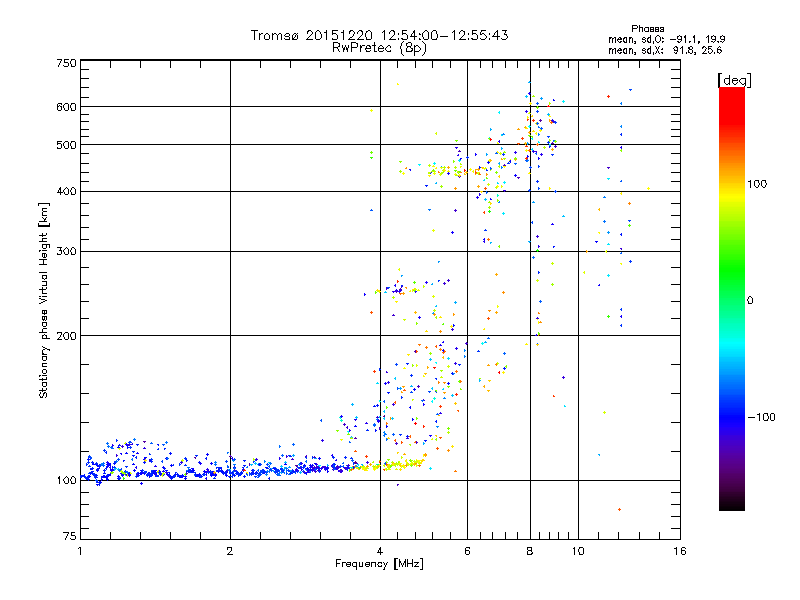Click the y-axis tick label "75"
Viewport: 800px width, 600px height.
(70, 536)
